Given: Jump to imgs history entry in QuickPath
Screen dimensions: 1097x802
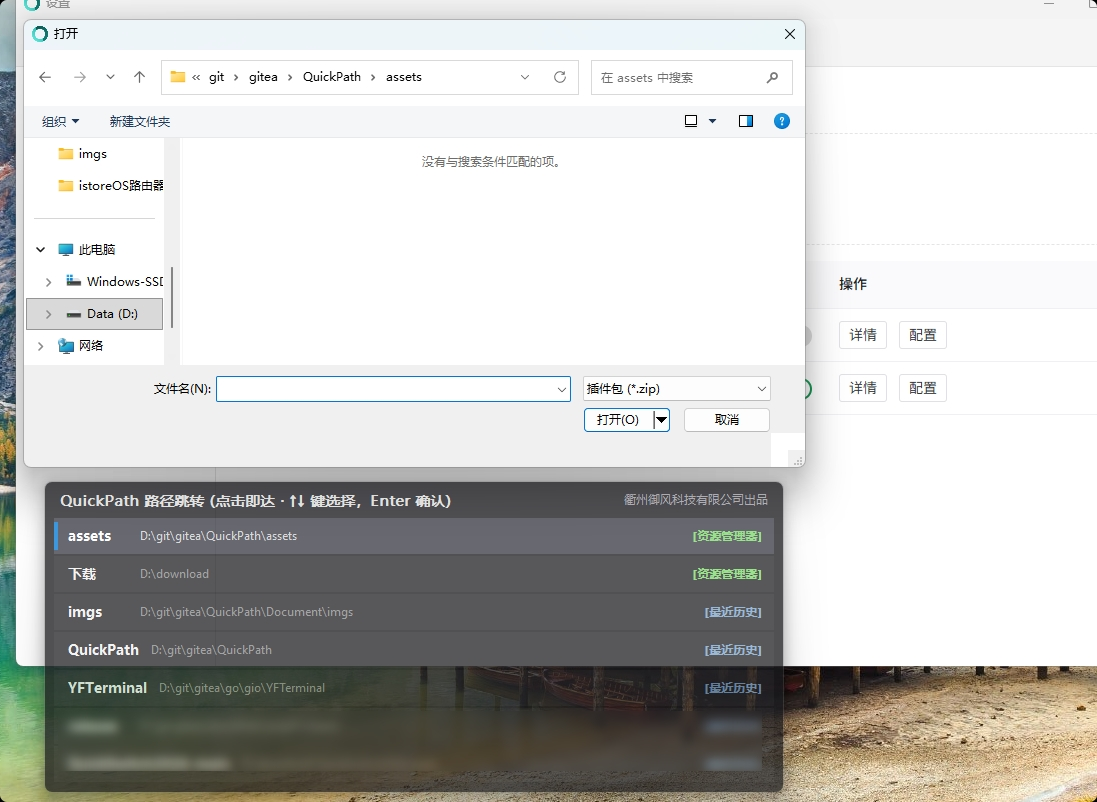Looking at the screenshot, I should [414, 612].
